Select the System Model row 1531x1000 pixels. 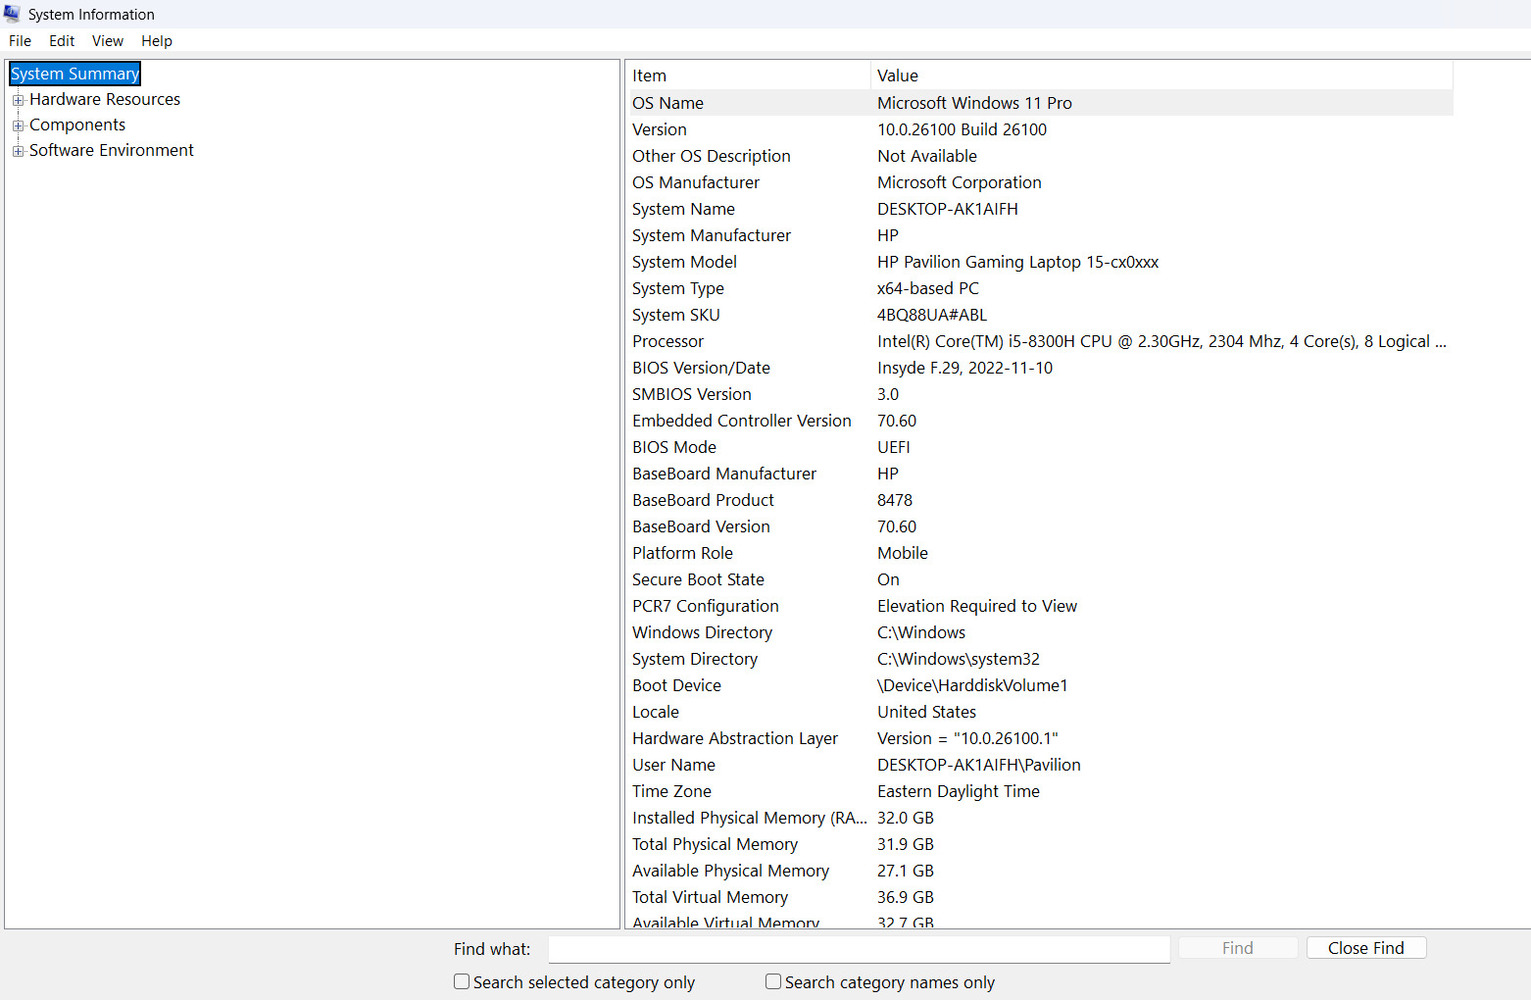(1040, 262)
